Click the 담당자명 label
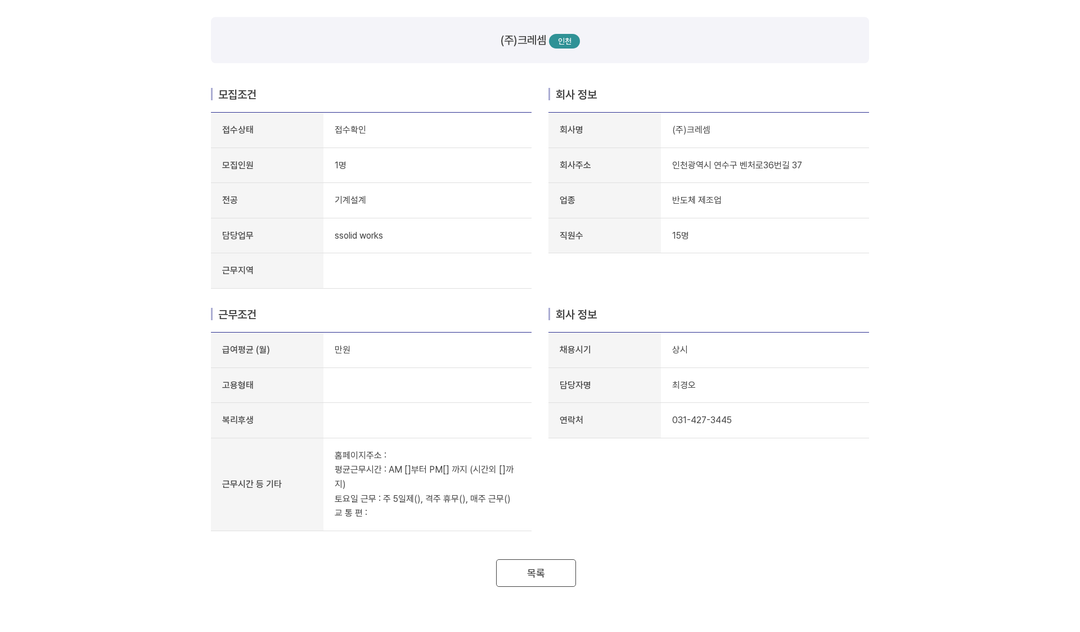Screen dimensions: 1080x632 575,385
